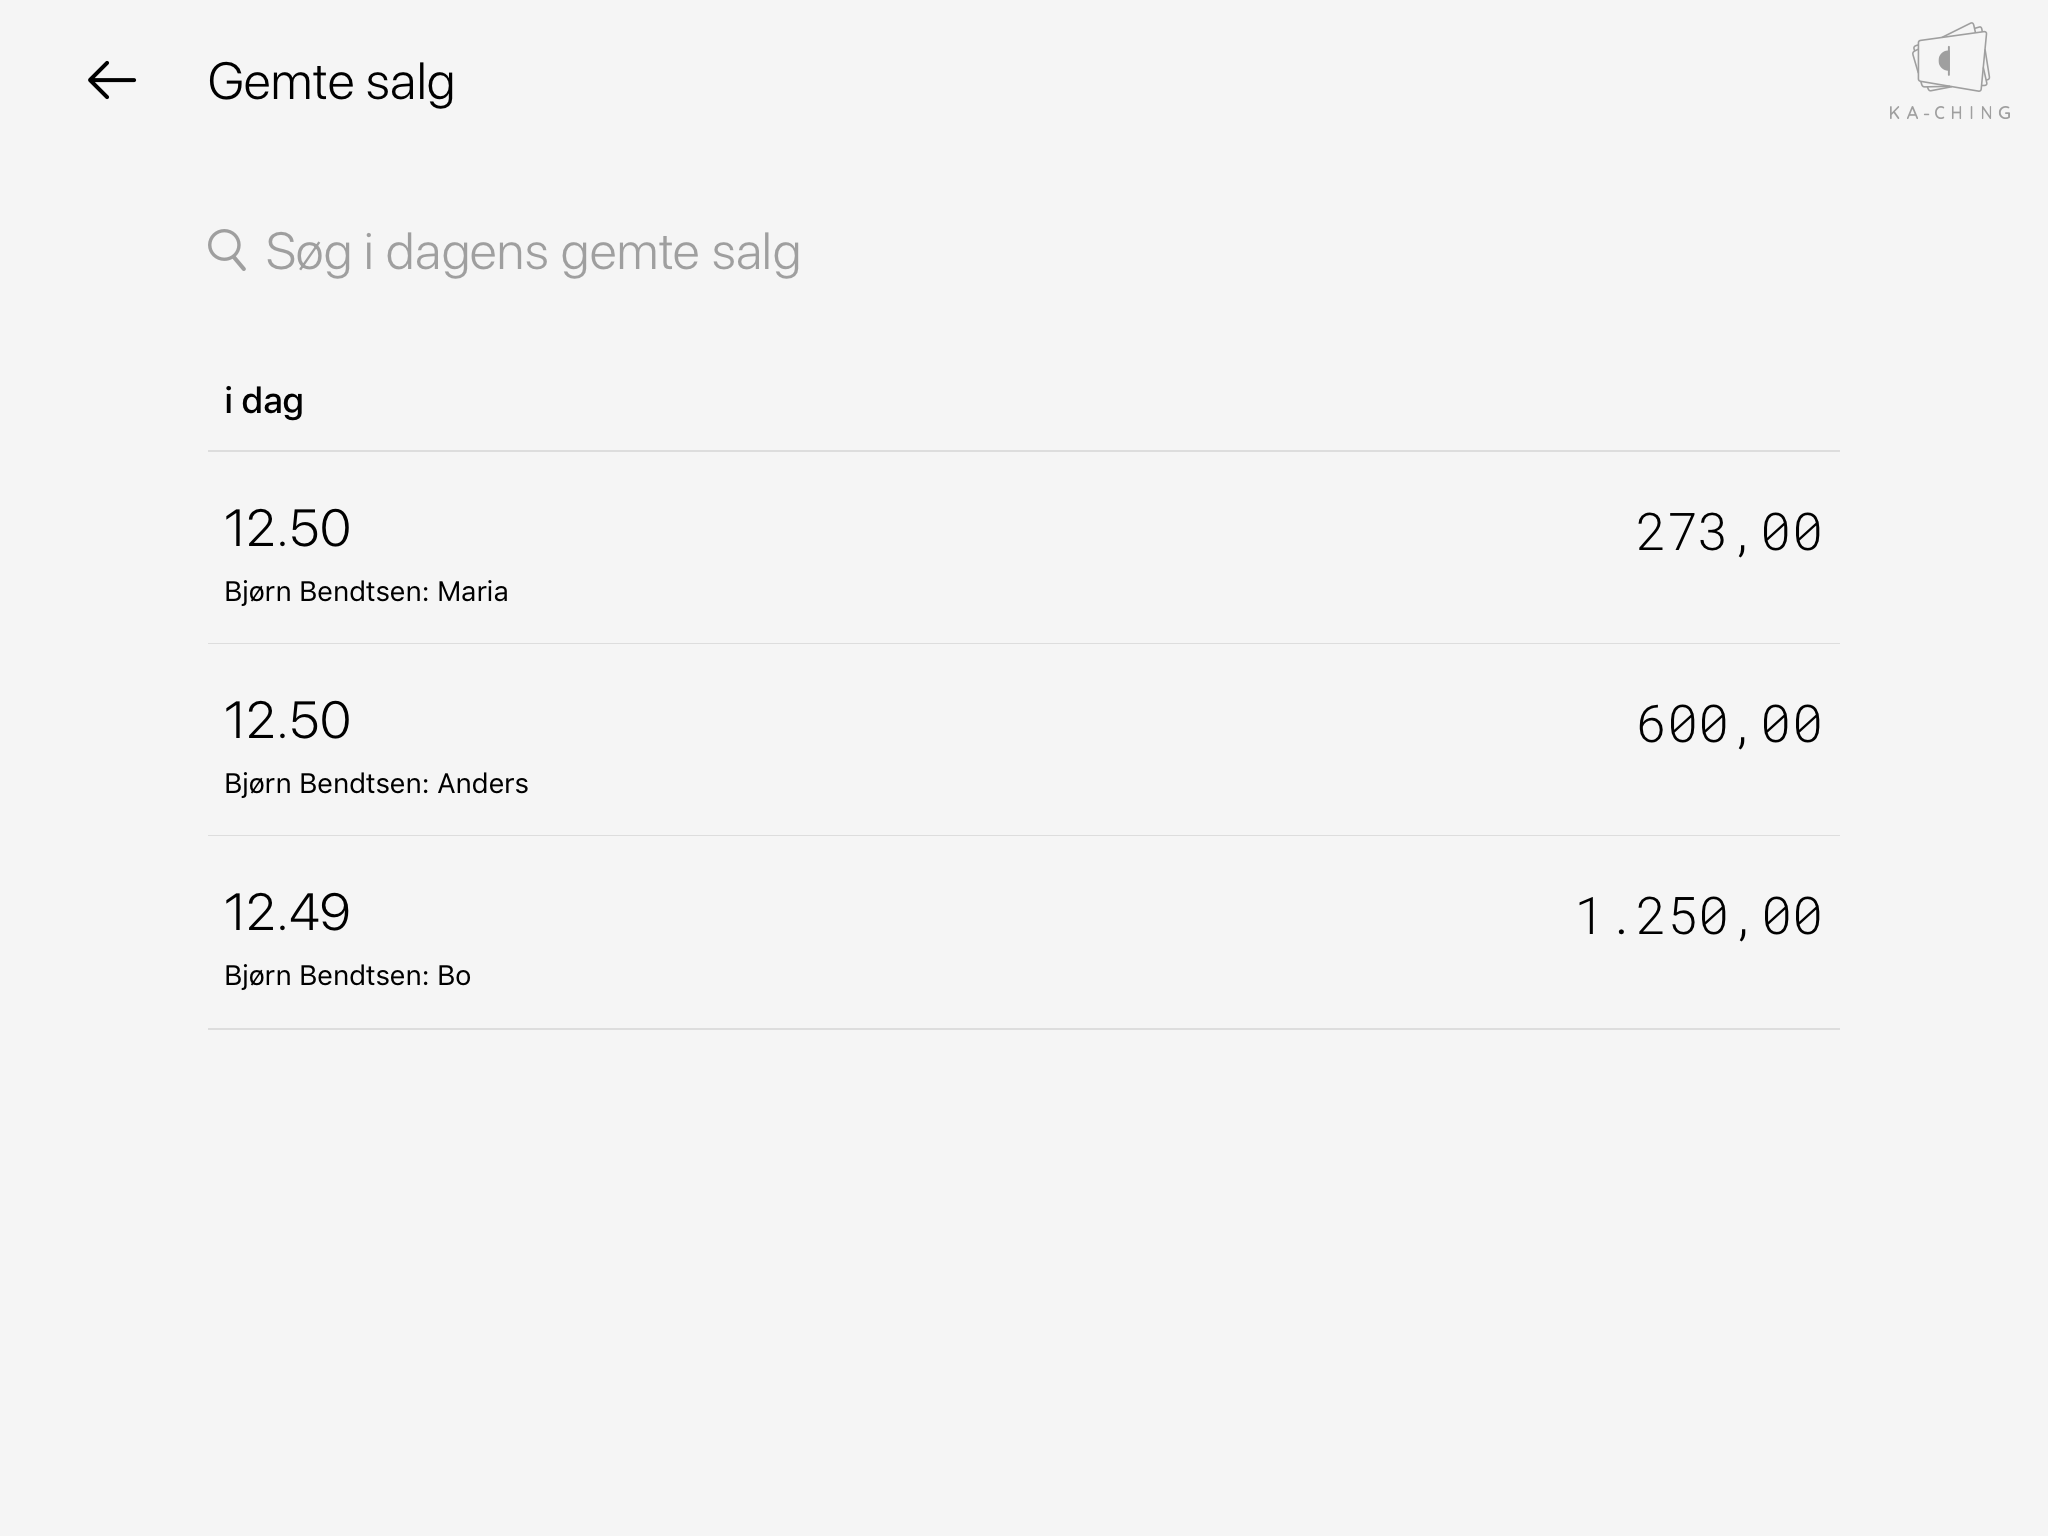Click the empty middle of Maria's row
The image size is (2048, 1536).
(x=1000, y=548)
